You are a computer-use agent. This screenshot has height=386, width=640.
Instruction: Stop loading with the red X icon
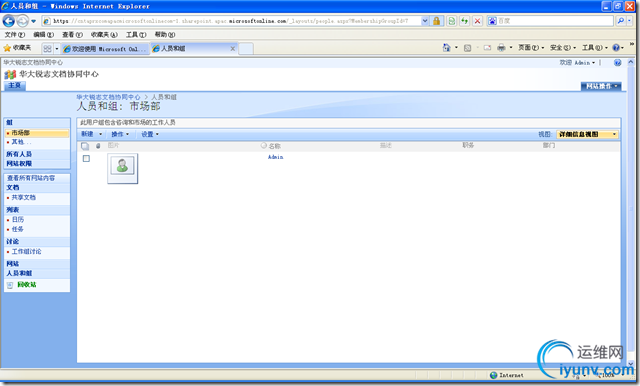tap(477, 21)
